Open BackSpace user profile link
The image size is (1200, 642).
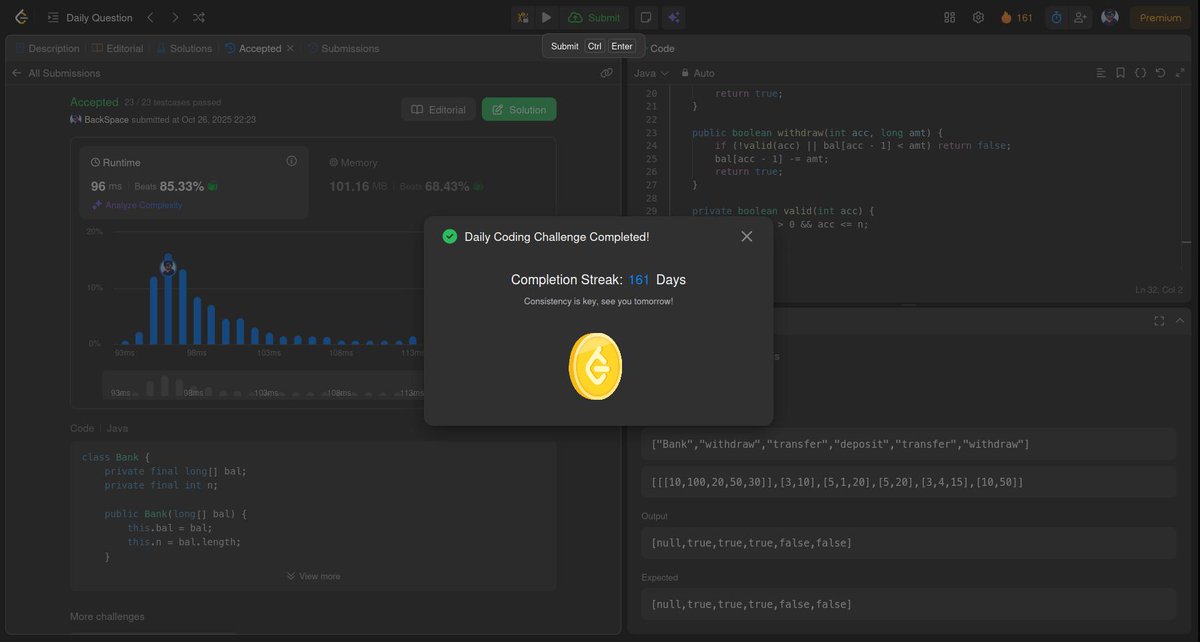(107, 119)
